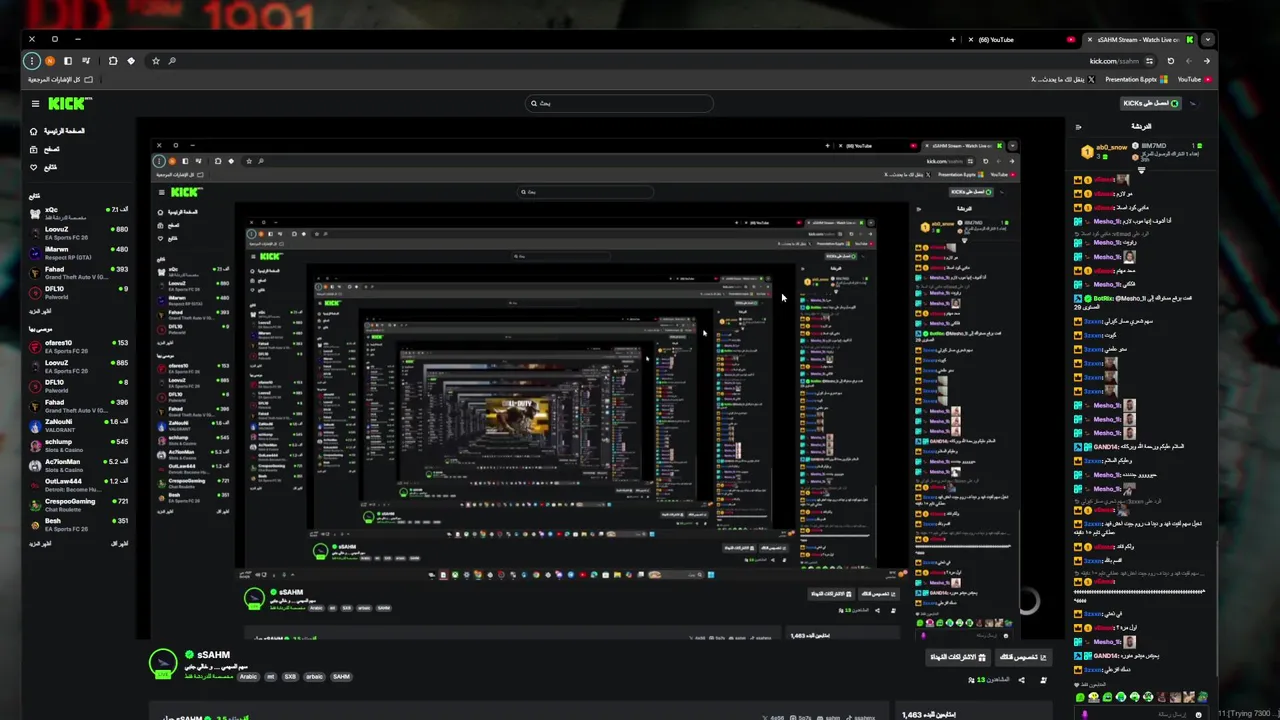Reload the page with the refresh icon
This screenshot has height=720, width=1280.
[1171, 61]
